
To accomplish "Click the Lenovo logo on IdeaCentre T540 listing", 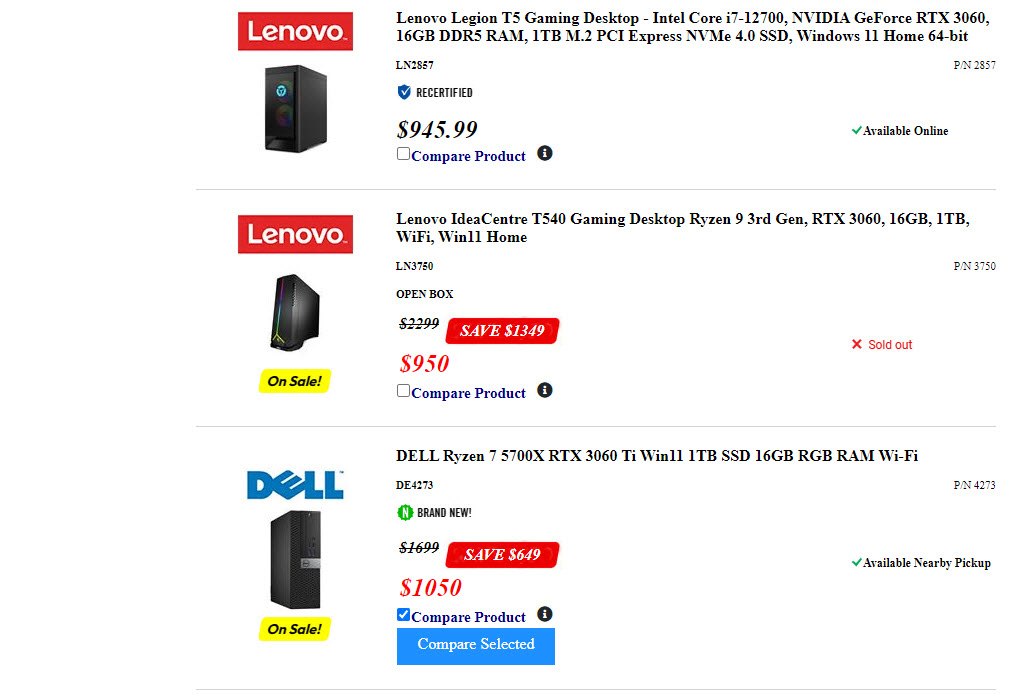I will click(295, 234).
